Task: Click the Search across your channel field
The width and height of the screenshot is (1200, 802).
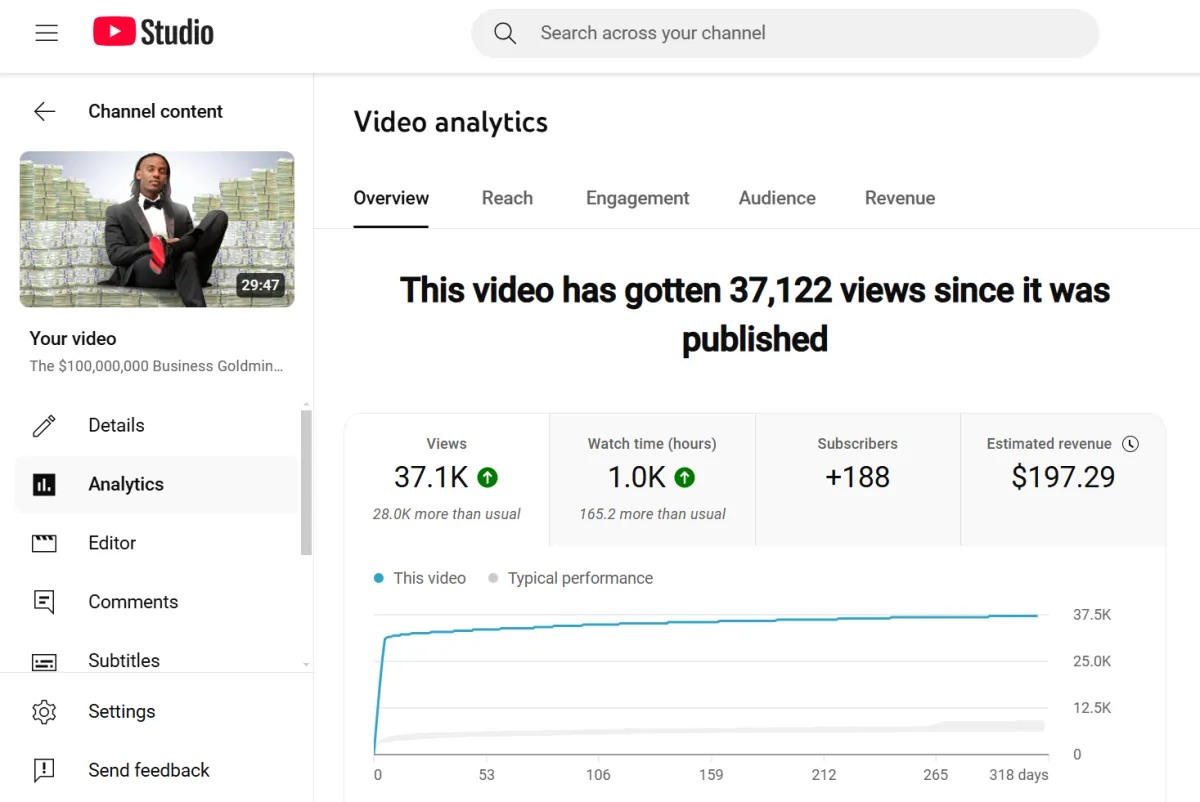Action: tap(785, 33)
